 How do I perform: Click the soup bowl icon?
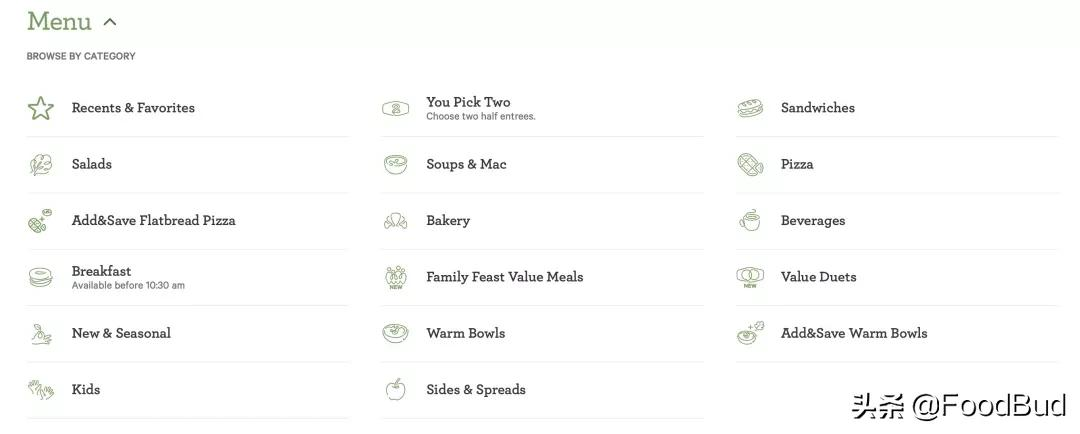point(395,165)
